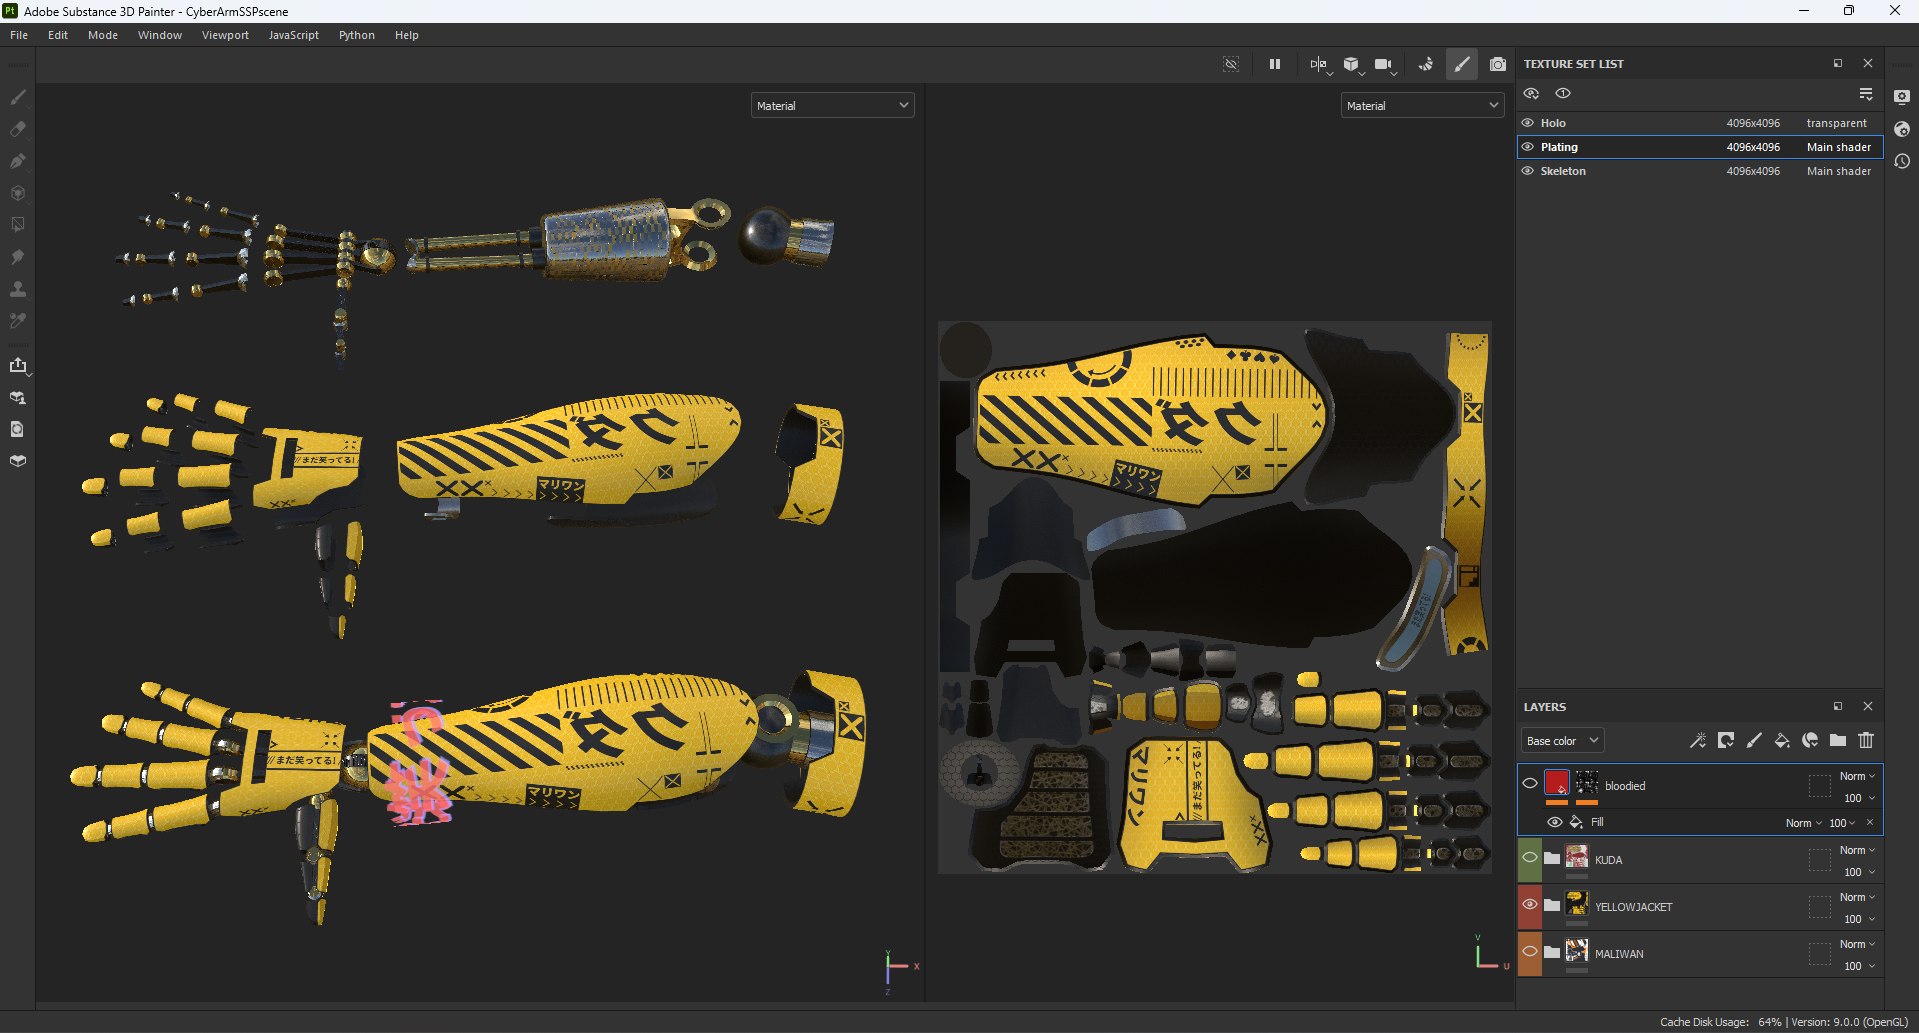Open the 2D viewport Material dropdown

click(x=1422, y=105)
